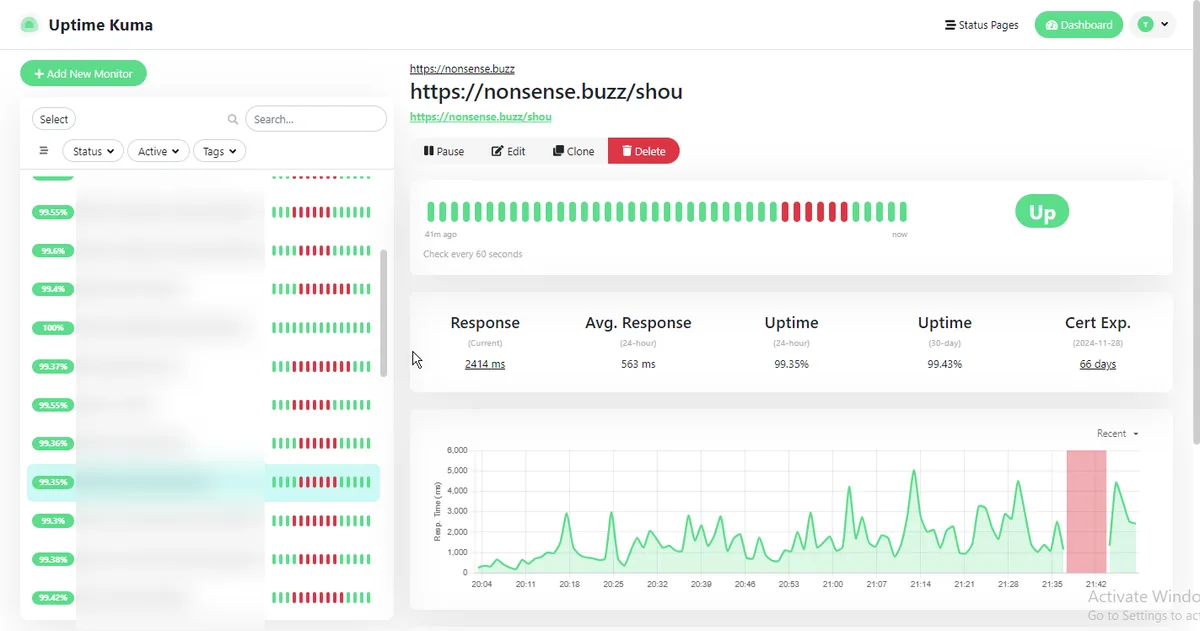Open the green nonsense.buzz/shou link

pyautogui.click(x=480, y=117)
